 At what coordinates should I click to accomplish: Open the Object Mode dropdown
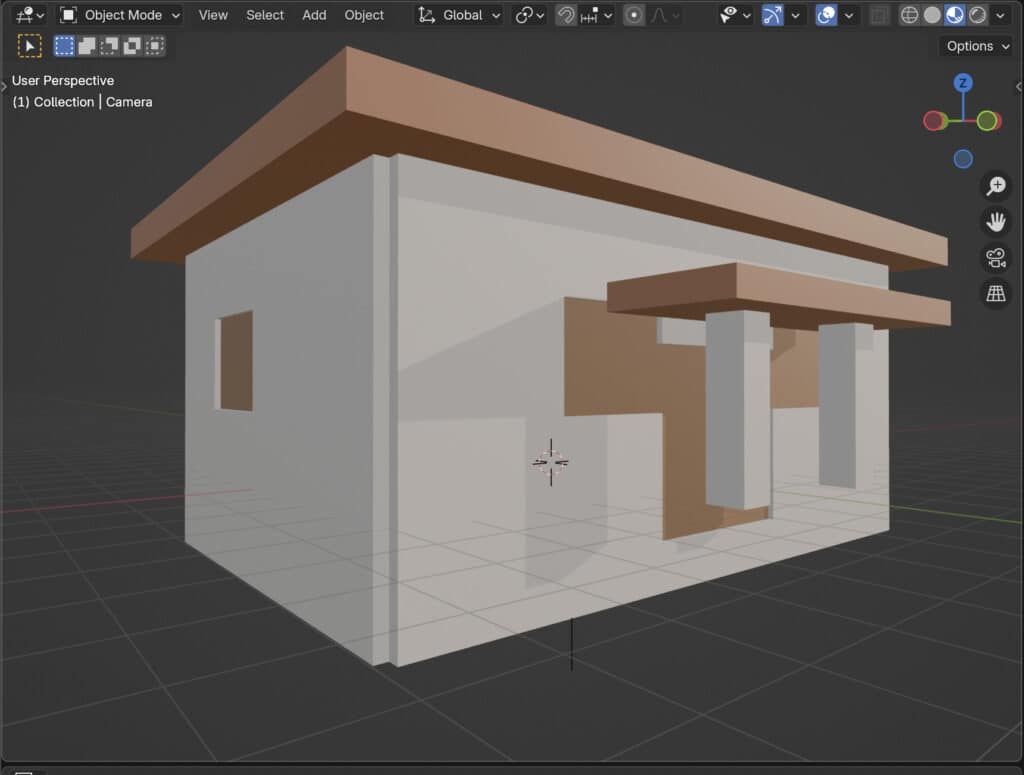coord(118,15)
